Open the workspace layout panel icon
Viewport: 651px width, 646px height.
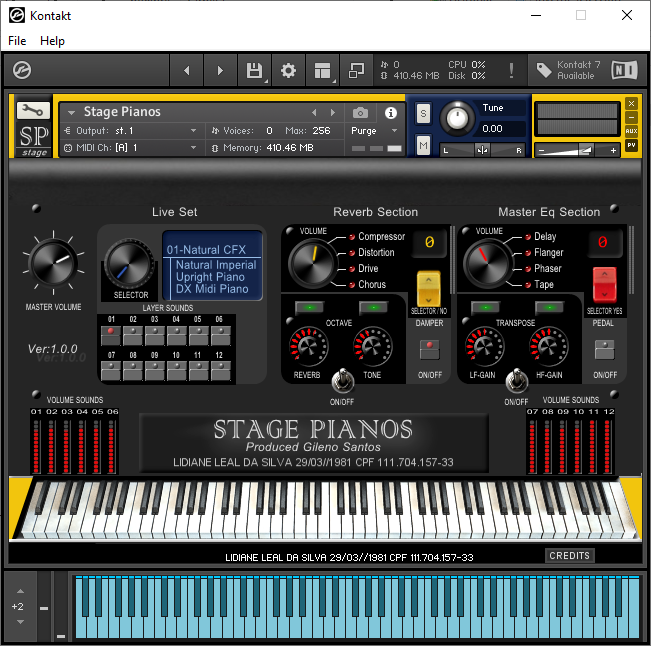point(322,71)
